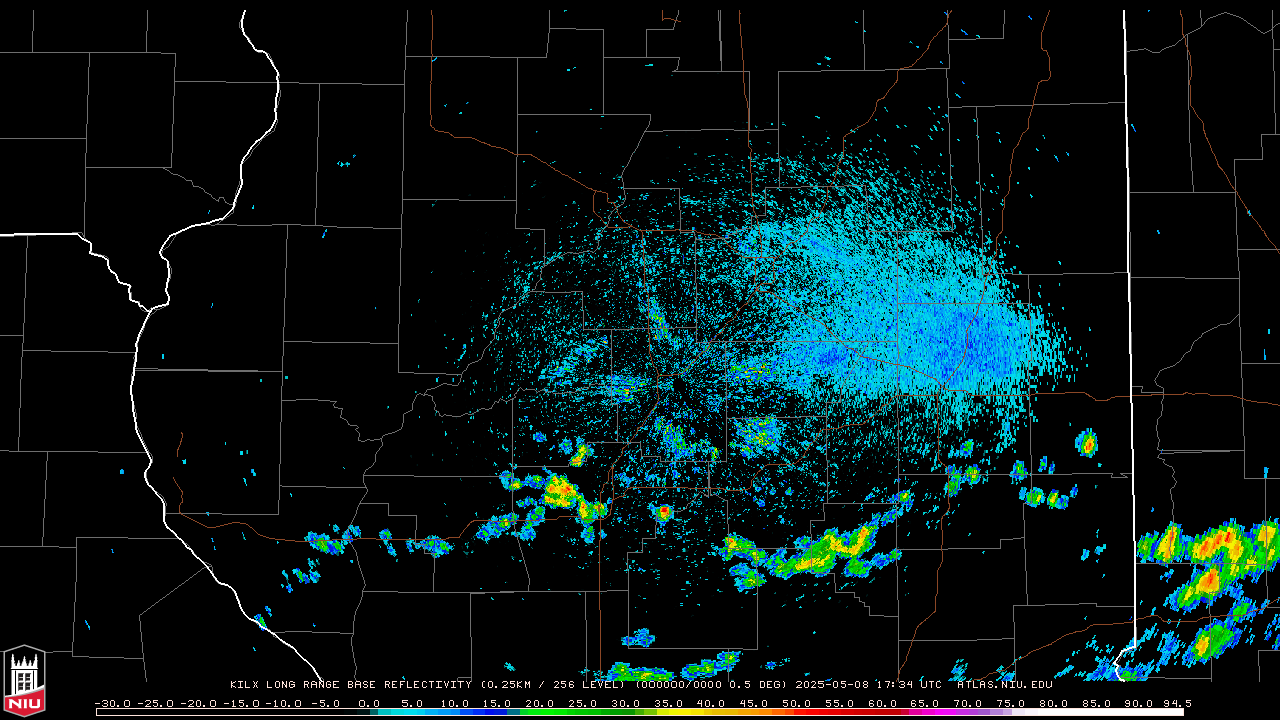
Task: Click the "5.0" scale label
Action: pos(413,704)
